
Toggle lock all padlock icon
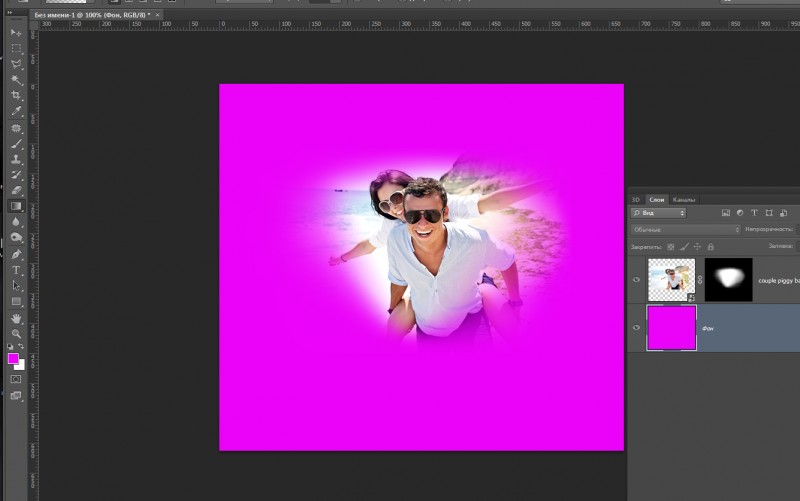tap(710, 247)
